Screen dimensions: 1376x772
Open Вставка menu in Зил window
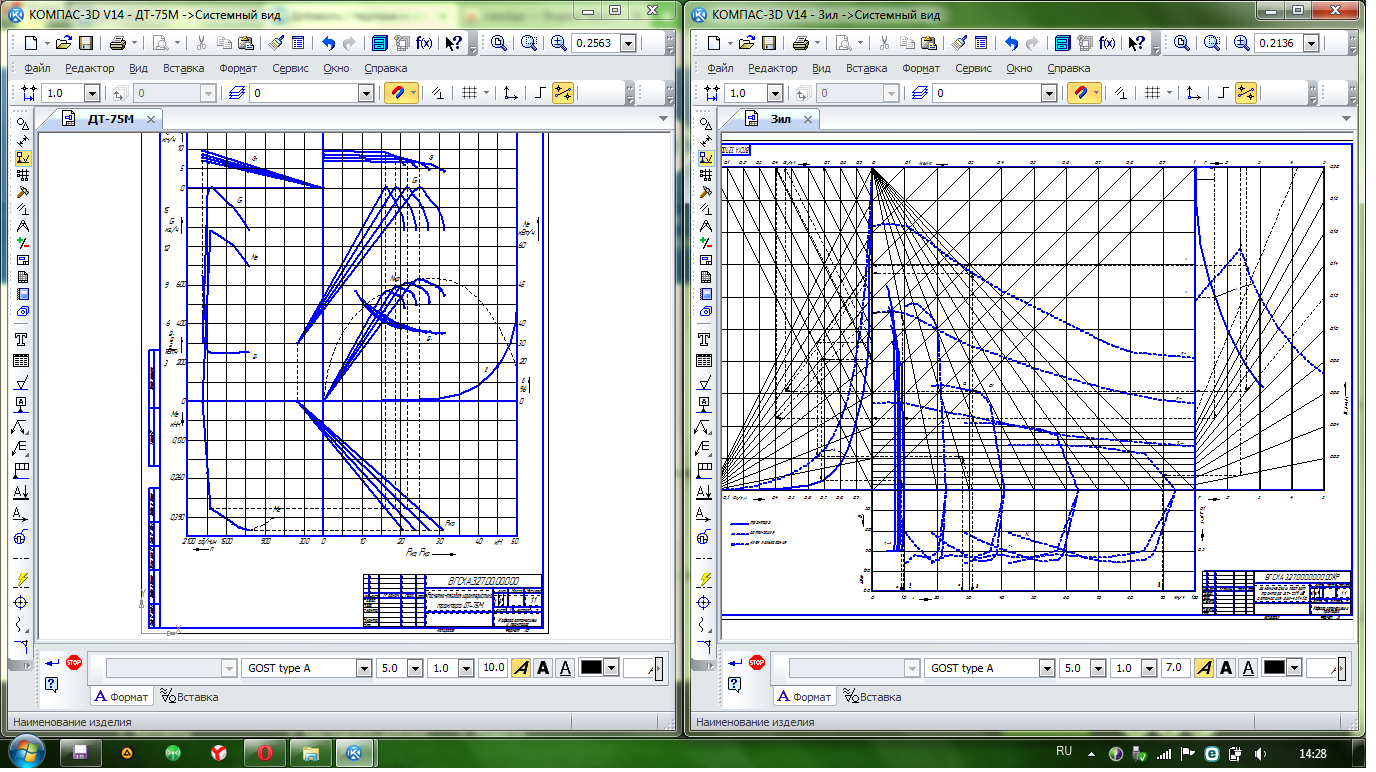[866, 68]
